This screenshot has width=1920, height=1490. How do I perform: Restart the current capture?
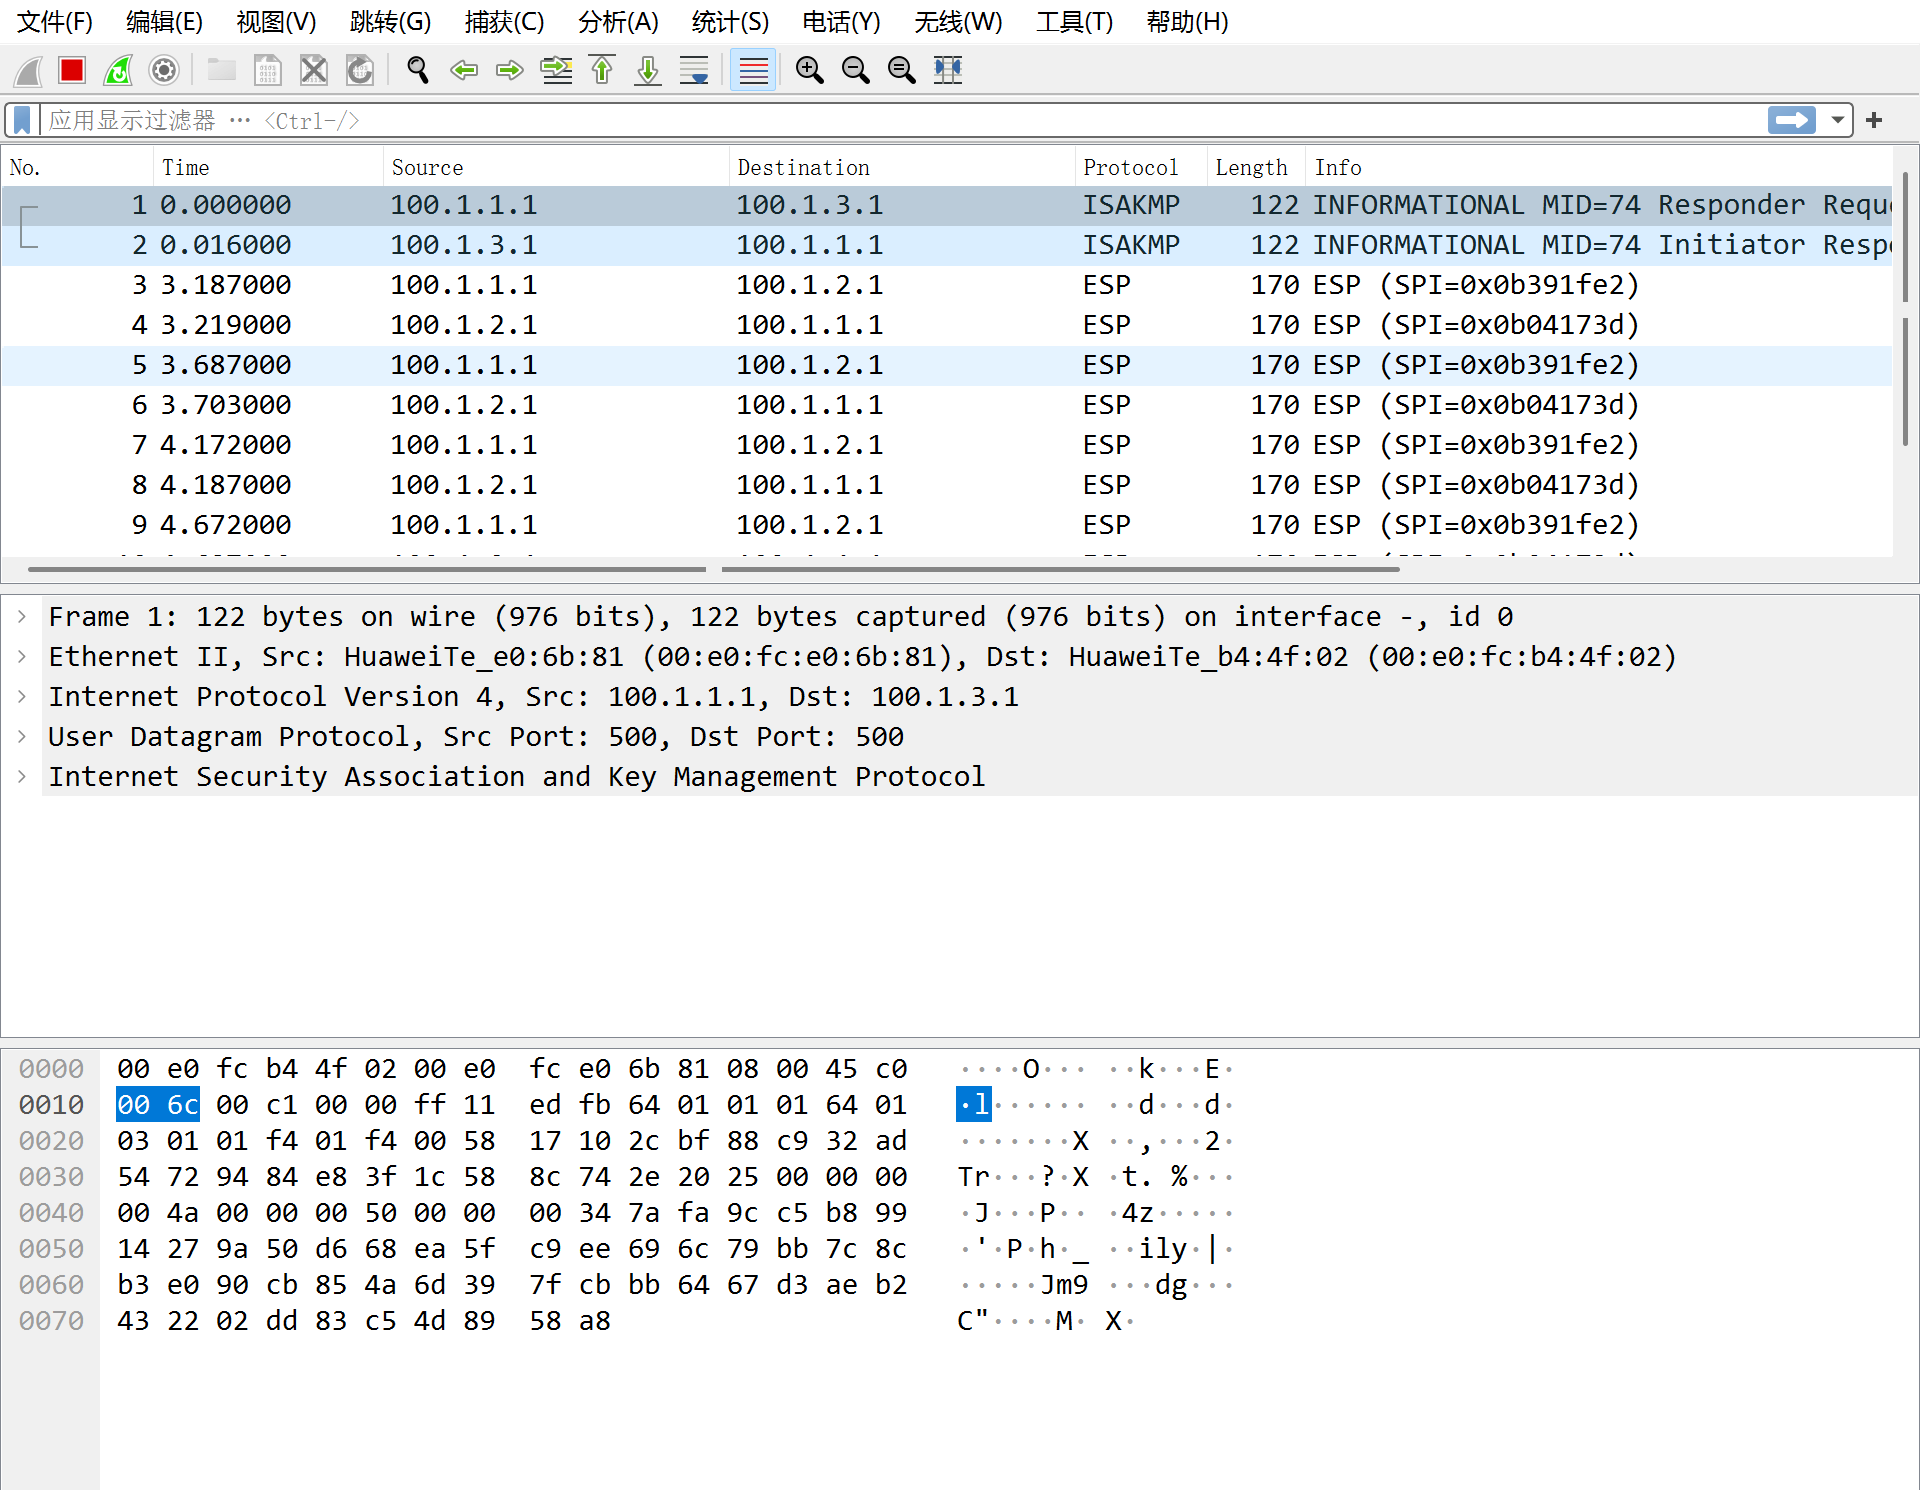pos(118,70)
